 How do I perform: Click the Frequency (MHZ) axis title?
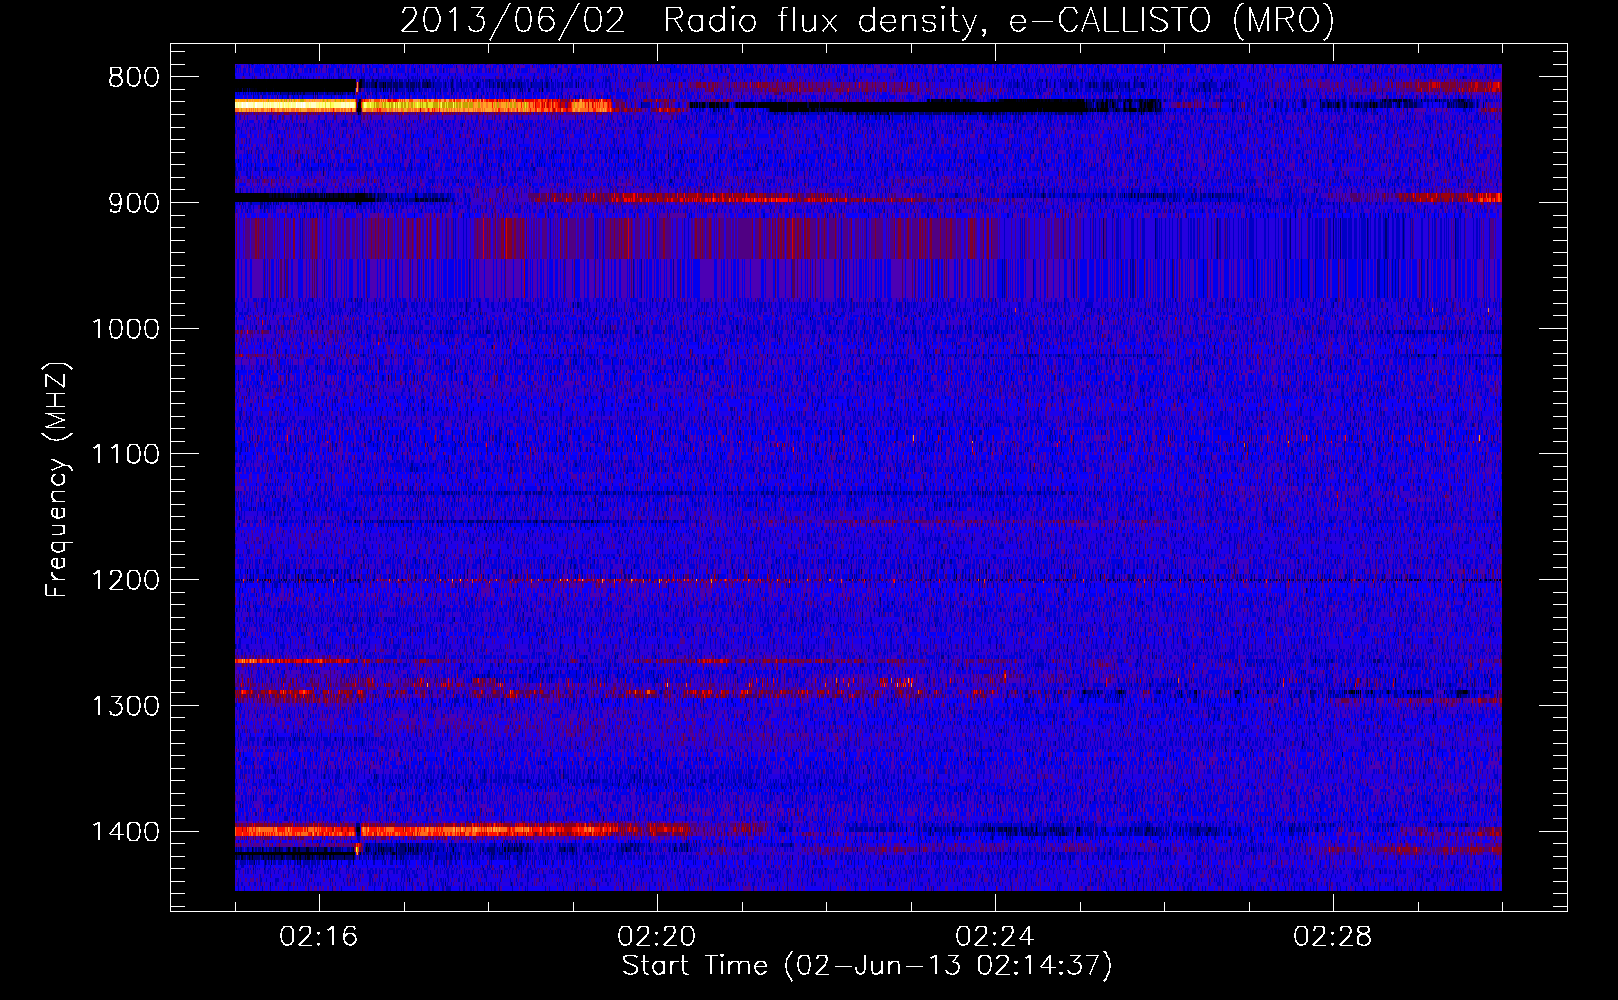coord(58,479)
